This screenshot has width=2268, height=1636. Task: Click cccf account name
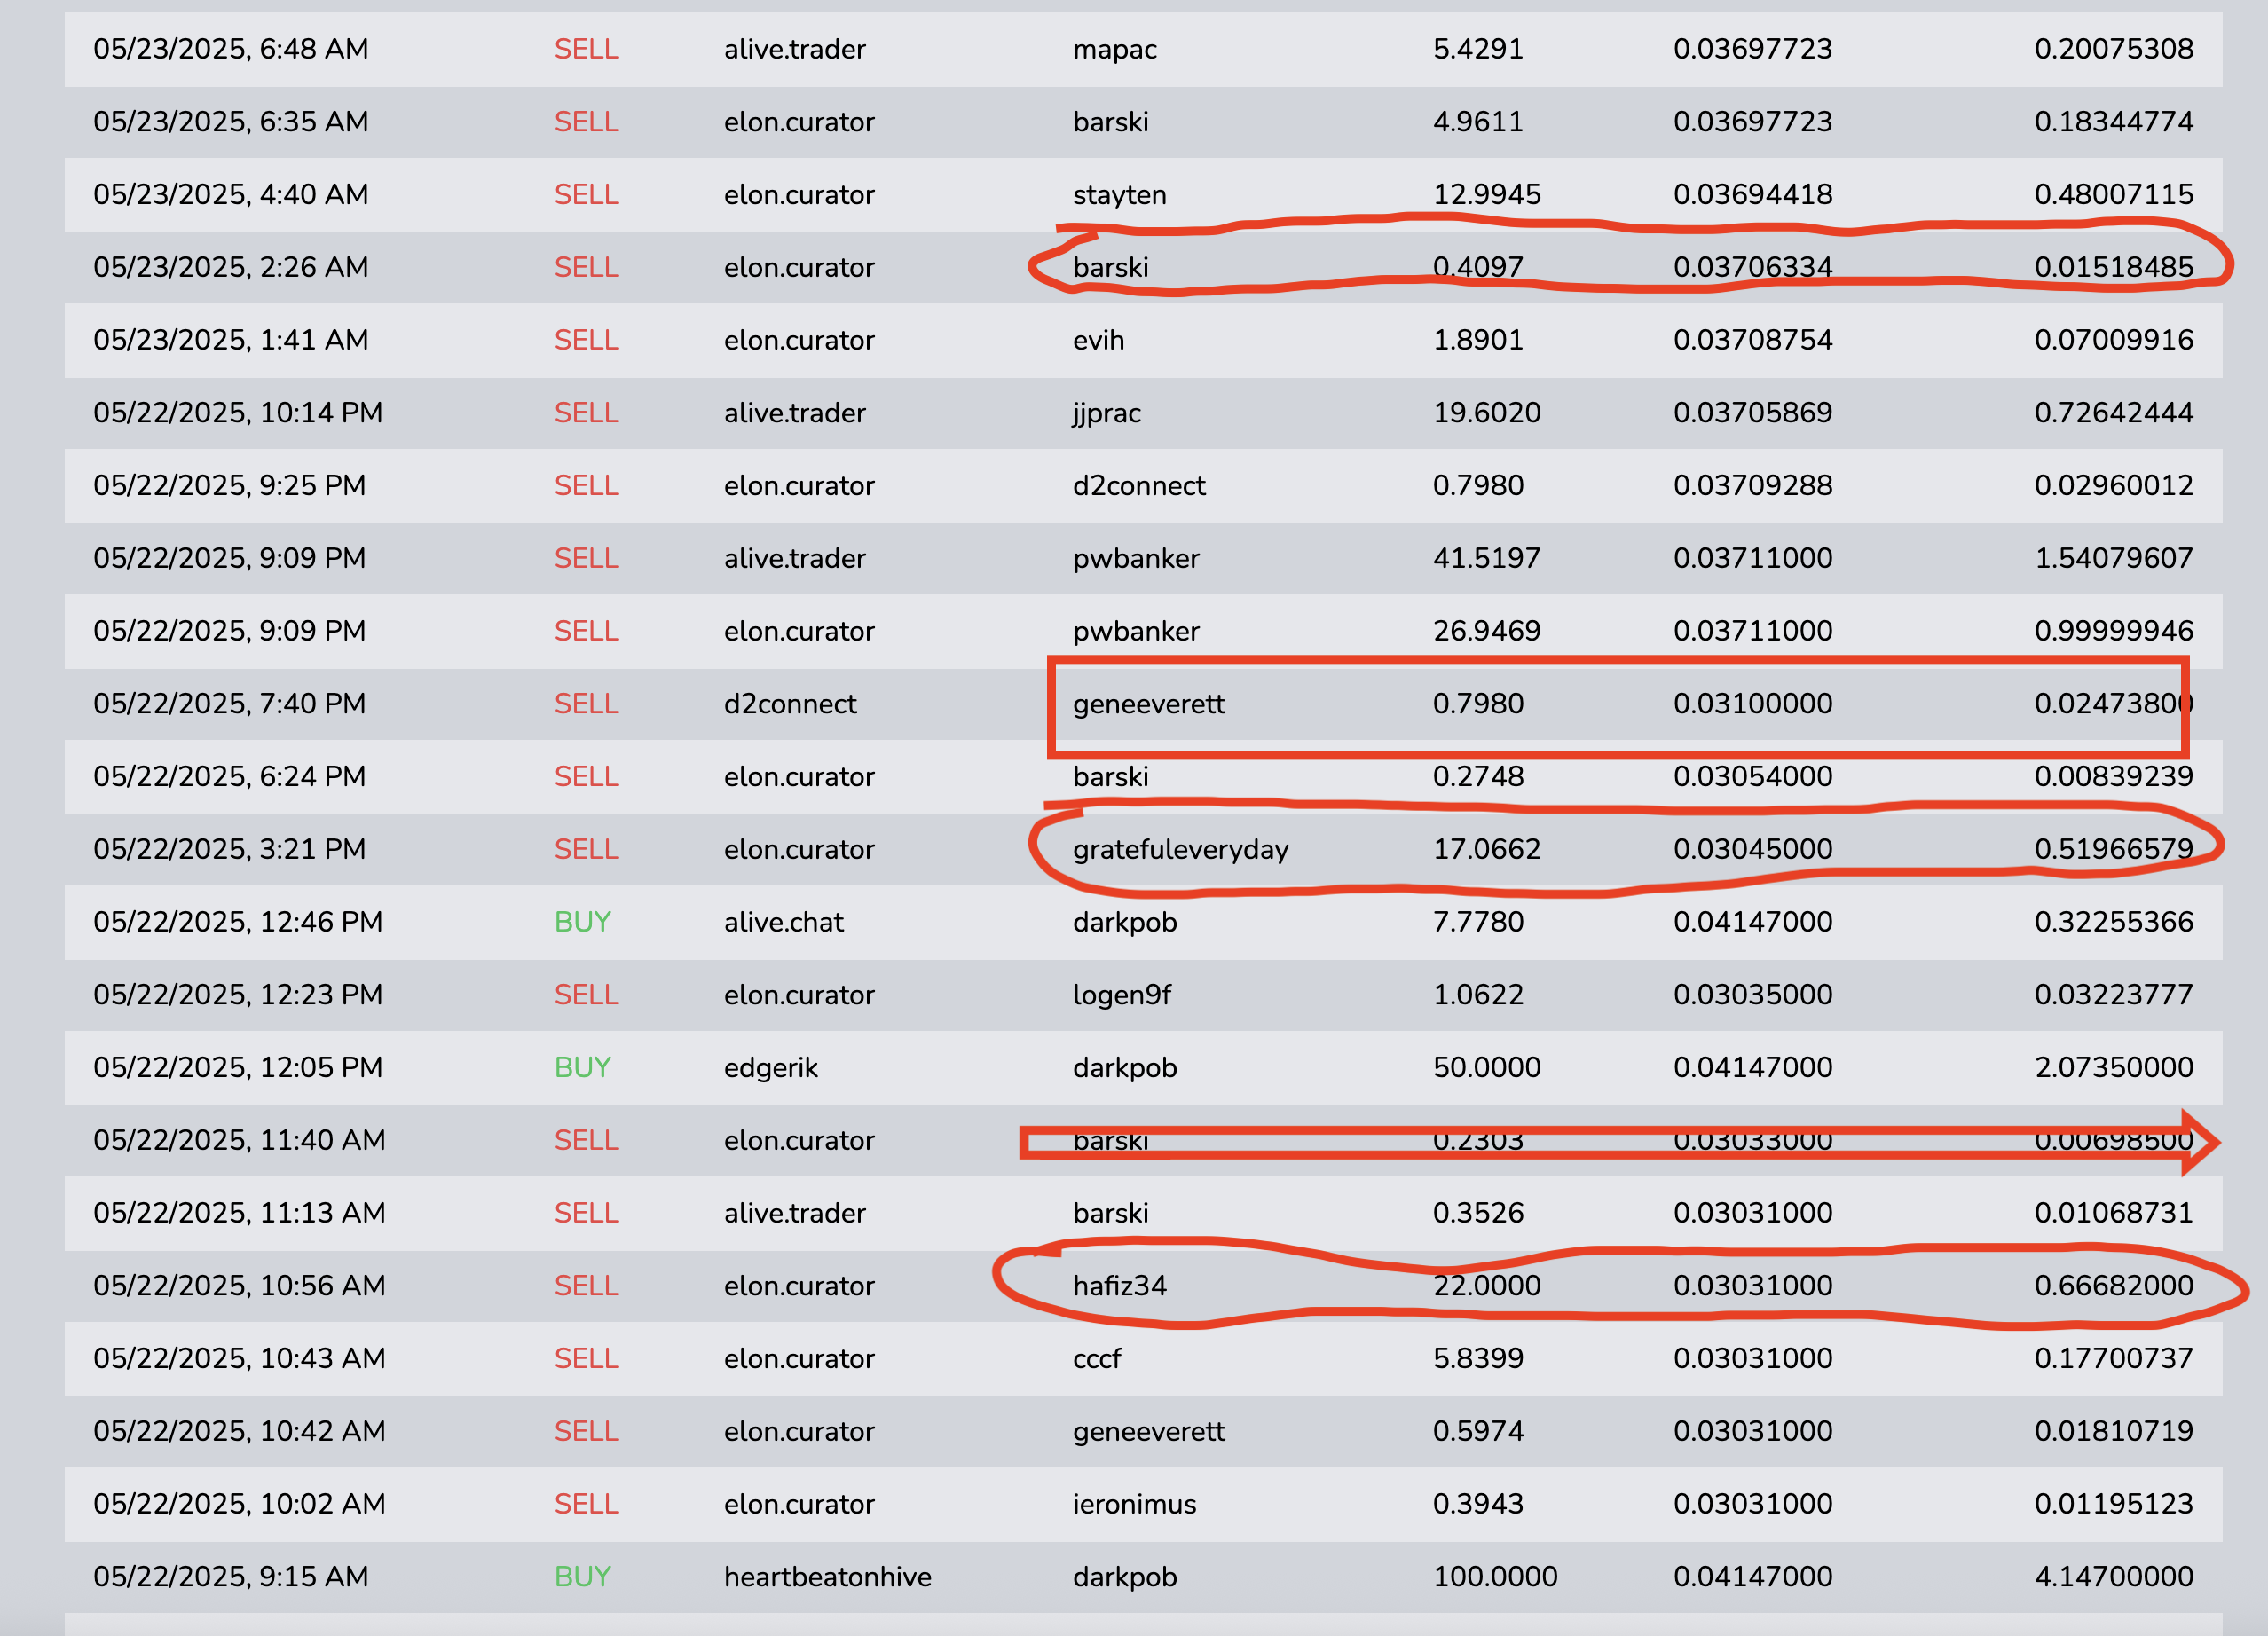point(1096,1359)
